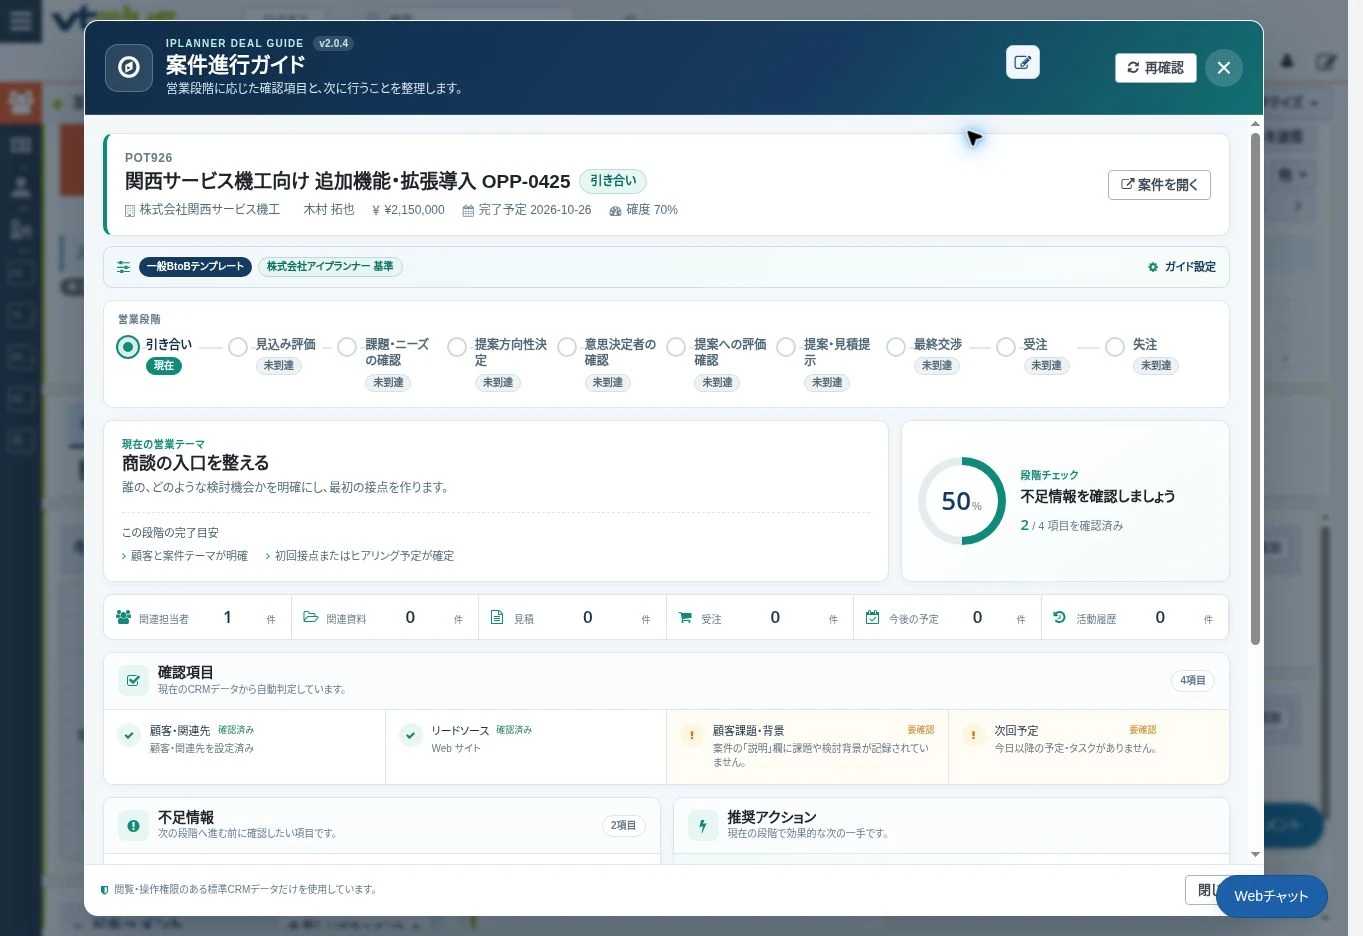
Task: Click the 確認項目 checklist icon
Action: [133, 680]
